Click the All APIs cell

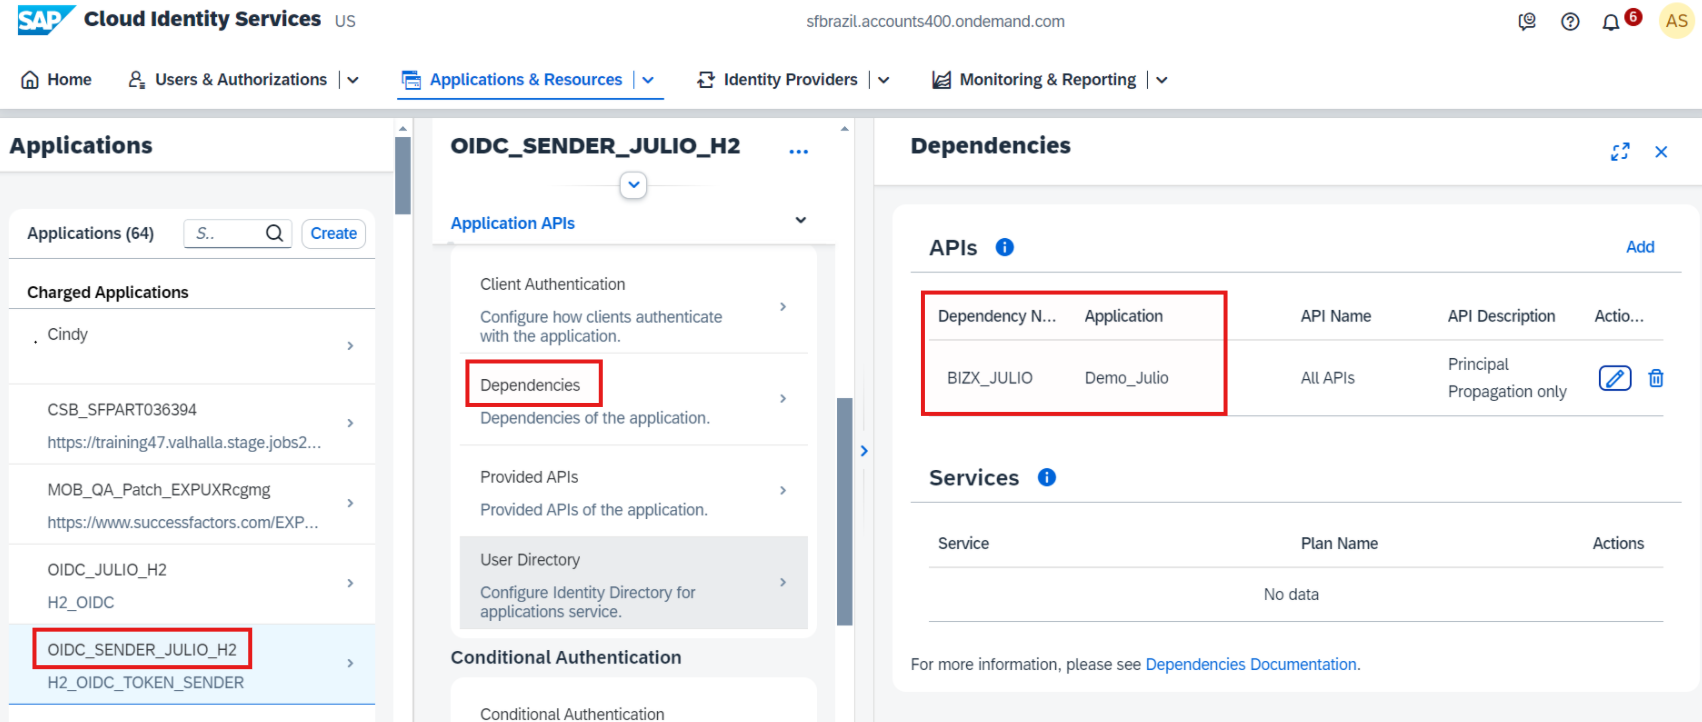point(1327,378)
